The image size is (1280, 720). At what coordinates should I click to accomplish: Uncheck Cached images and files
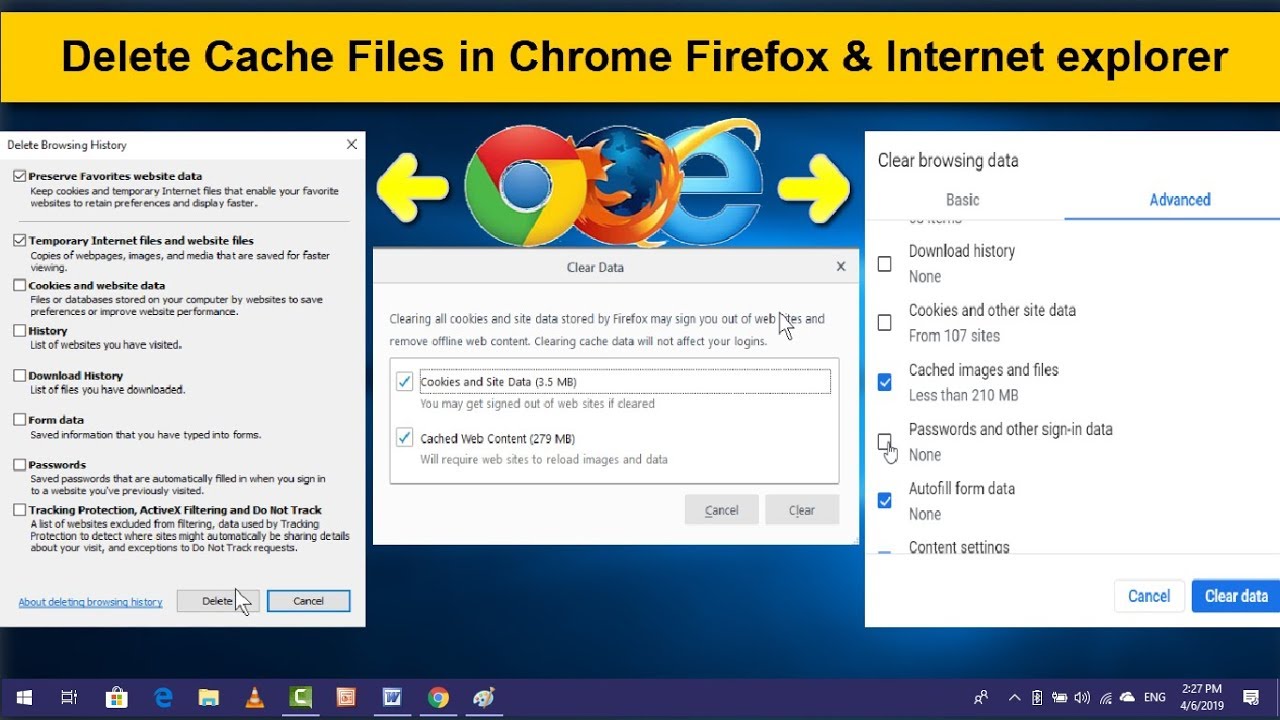click(x=885, y=382)
